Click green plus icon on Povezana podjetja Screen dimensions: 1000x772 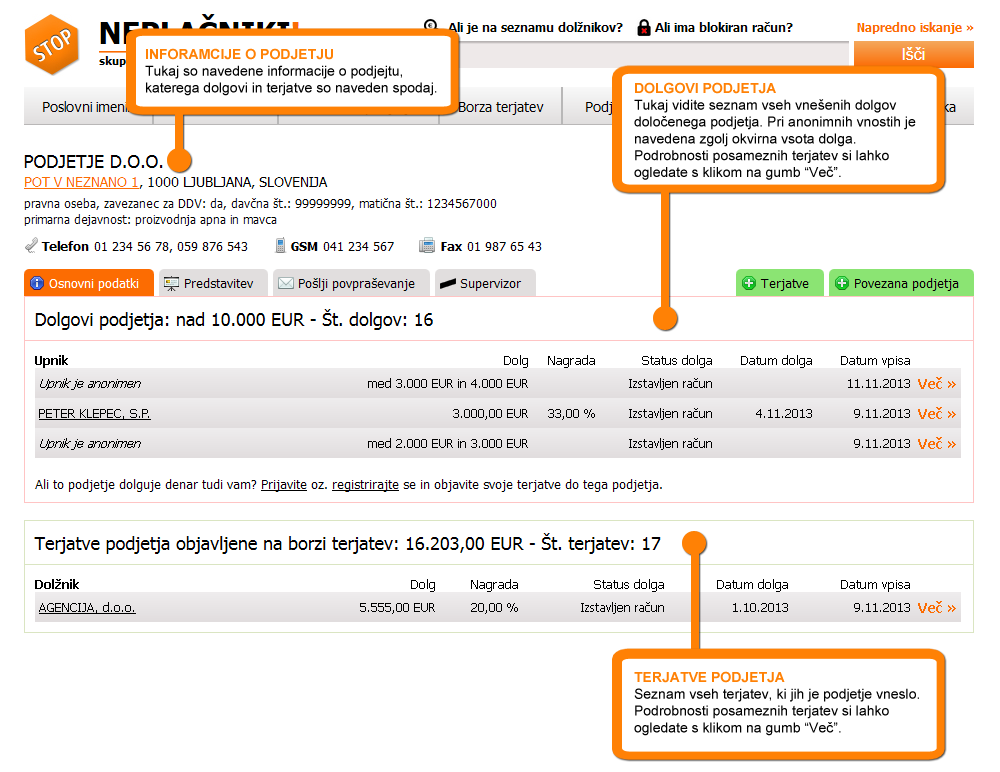pyautogui.click(x=842, y=284)
